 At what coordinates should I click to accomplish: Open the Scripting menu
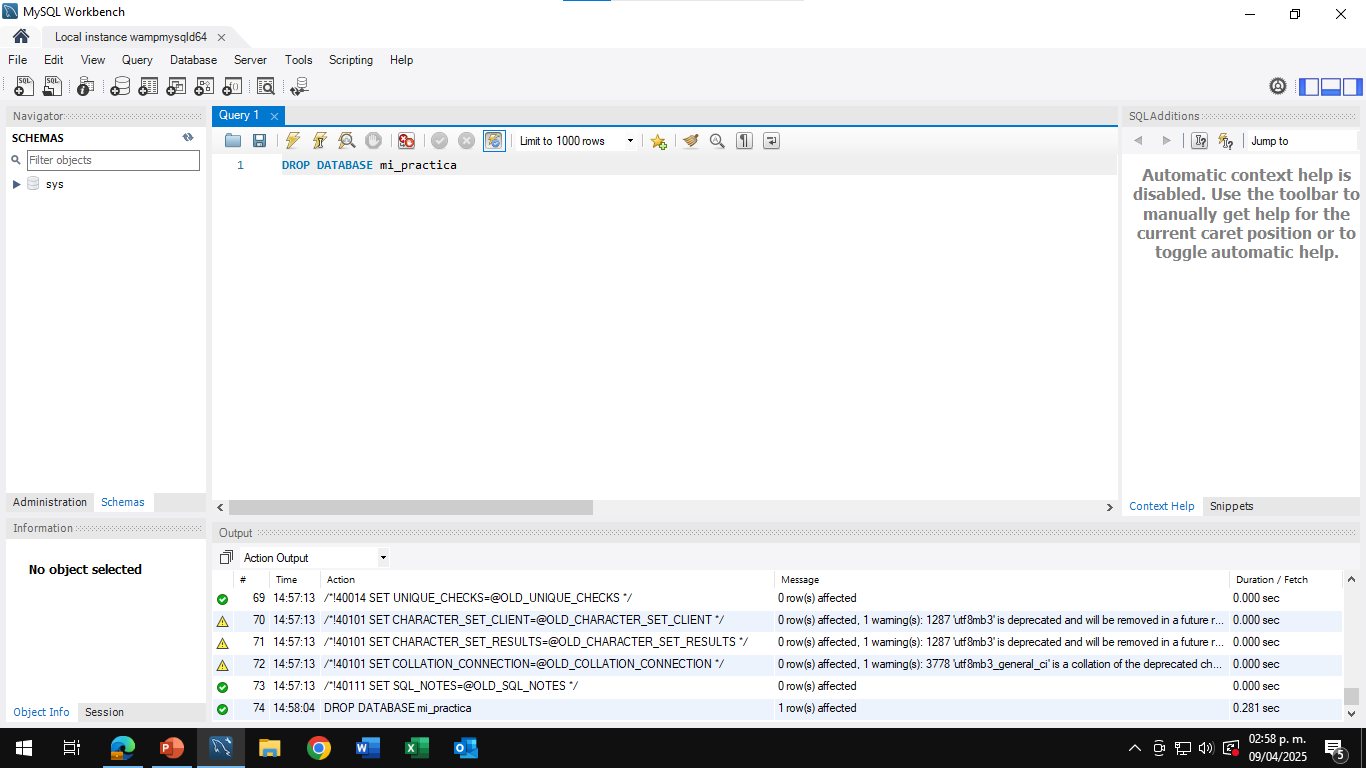coord(351,60)
